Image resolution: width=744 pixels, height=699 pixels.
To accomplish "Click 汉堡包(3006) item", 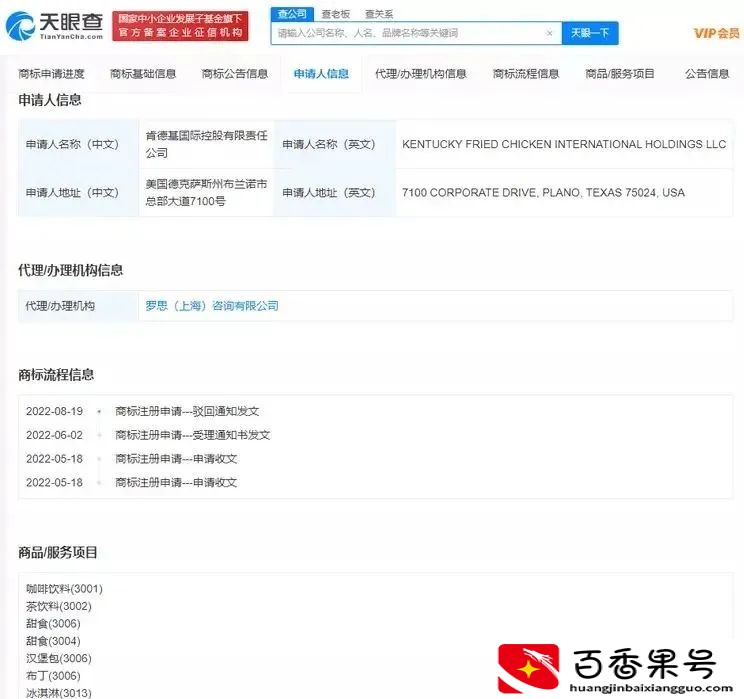I will coord(59,658).
